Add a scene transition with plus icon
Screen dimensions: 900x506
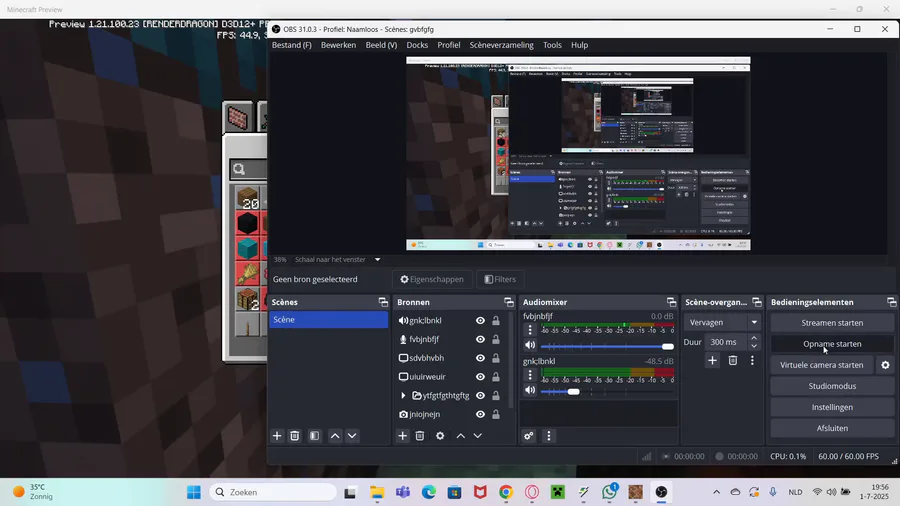click(x=712, y=360)
